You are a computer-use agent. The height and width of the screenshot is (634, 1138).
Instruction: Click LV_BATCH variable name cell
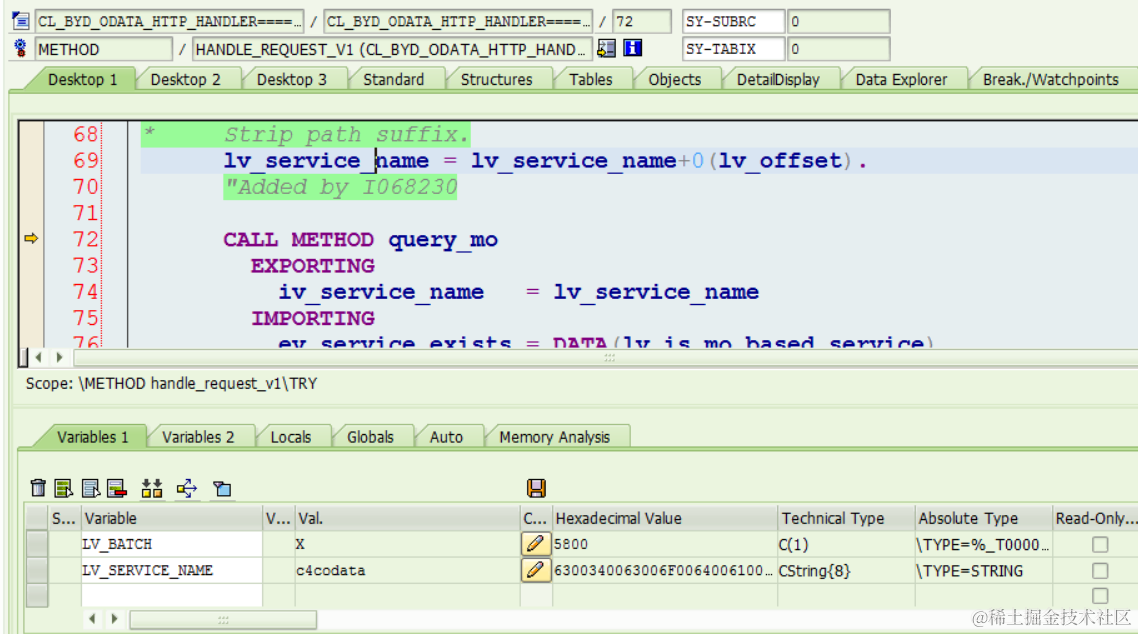pyautogui.click(x=171, y=544)
